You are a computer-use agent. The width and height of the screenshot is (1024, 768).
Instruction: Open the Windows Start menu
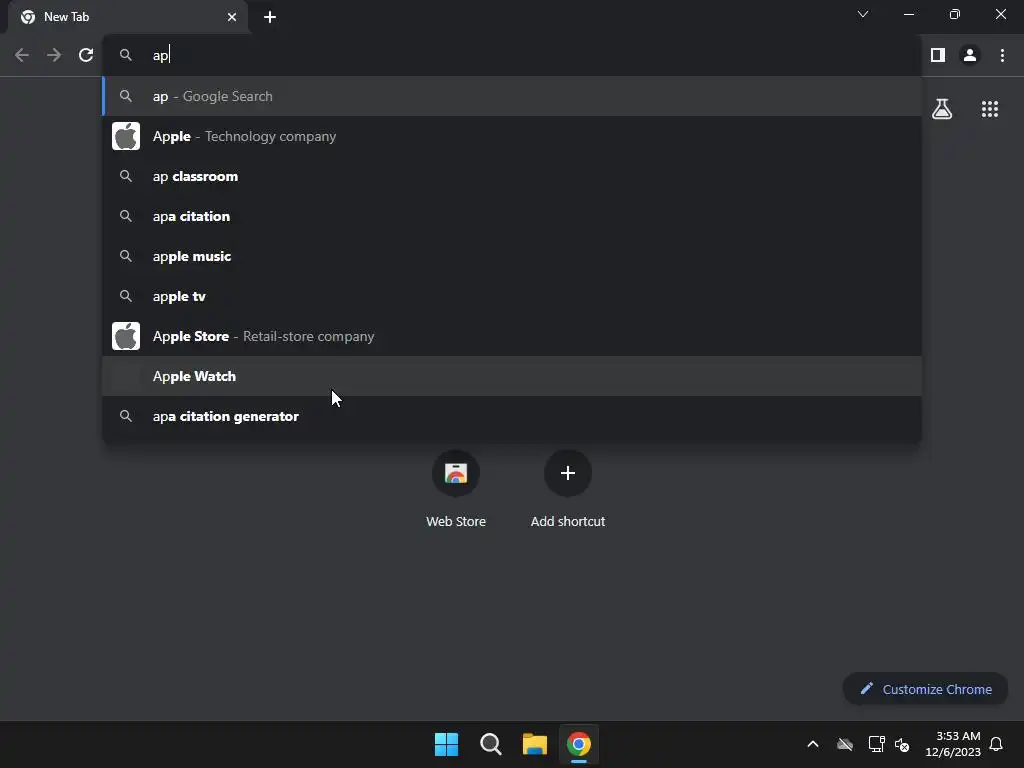point(447,744)
